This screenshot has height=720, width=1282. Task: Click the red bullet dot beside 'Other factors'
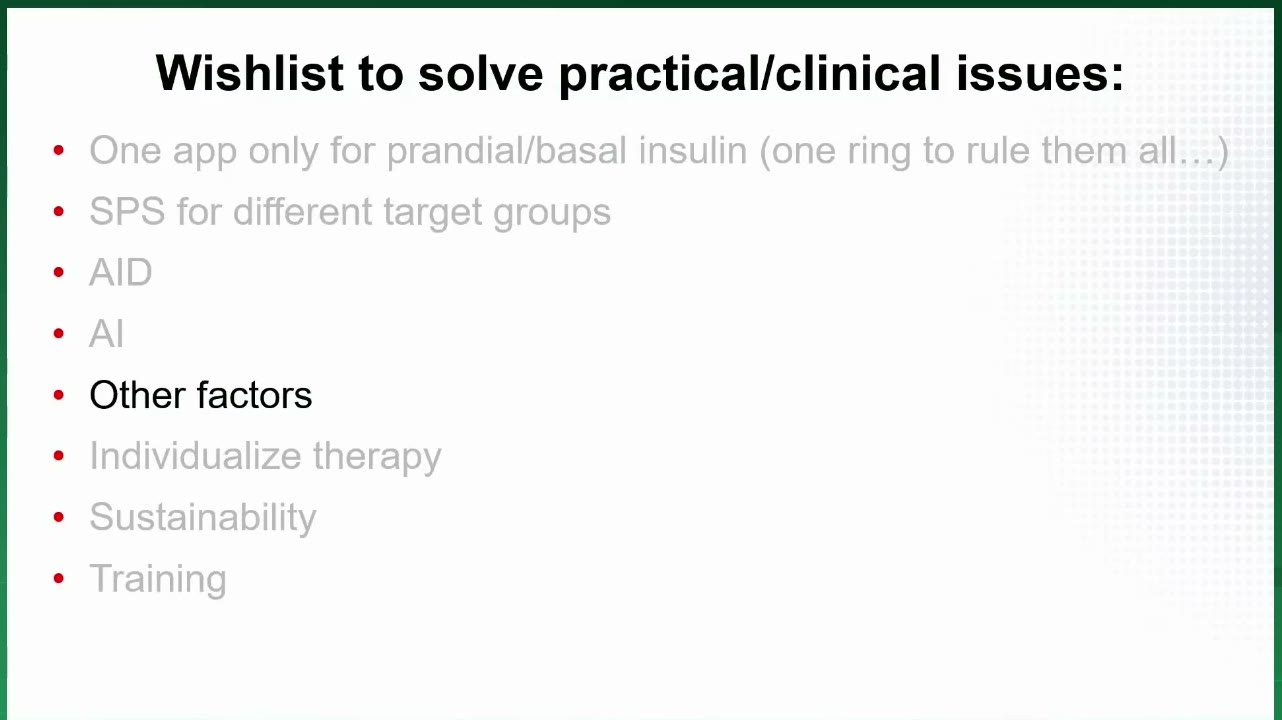(x=59, y=395)
